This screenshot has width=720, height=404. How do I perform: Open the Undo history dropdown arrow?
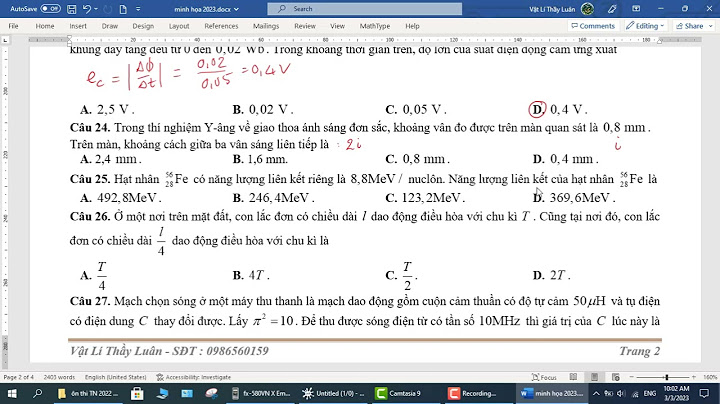point(96,9)
